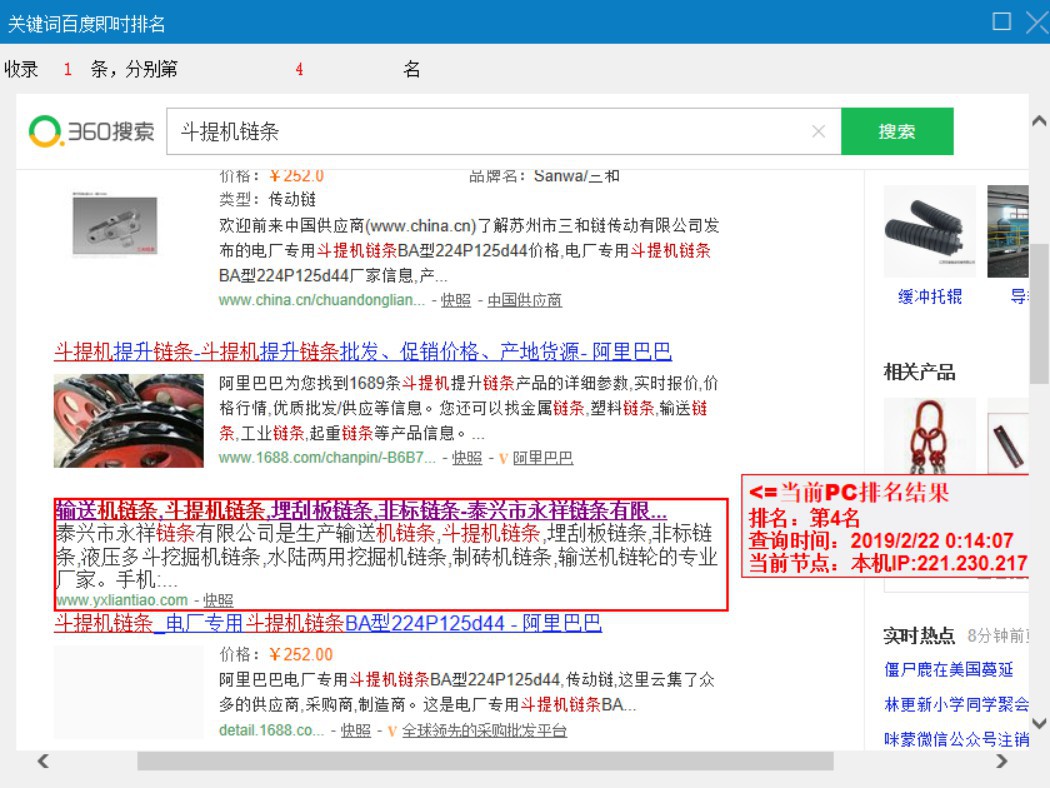Close the 关键词百度即时排名 window
Viewport: 1050px width, 788px height.
tap(1038, 22)
